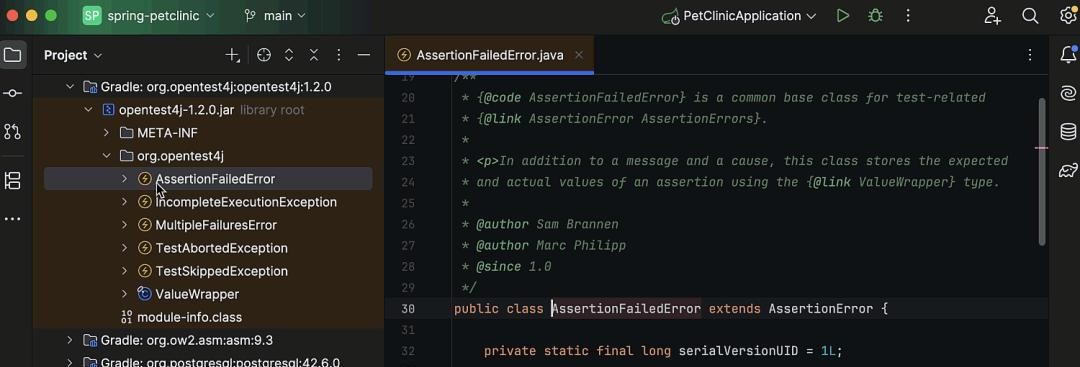Open the Commit tool window
The width and height of the screenshot is (1080, 367).
13,94
